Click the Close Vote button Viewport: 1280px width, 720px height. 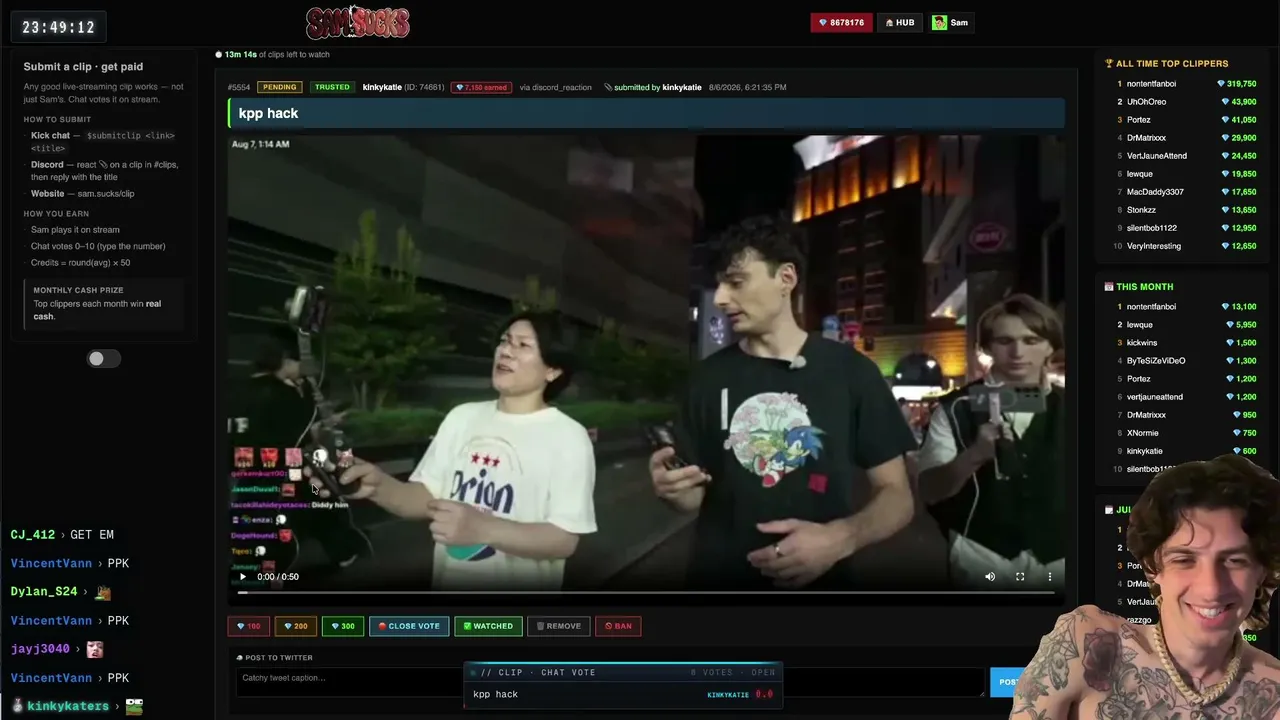[409, 626]
